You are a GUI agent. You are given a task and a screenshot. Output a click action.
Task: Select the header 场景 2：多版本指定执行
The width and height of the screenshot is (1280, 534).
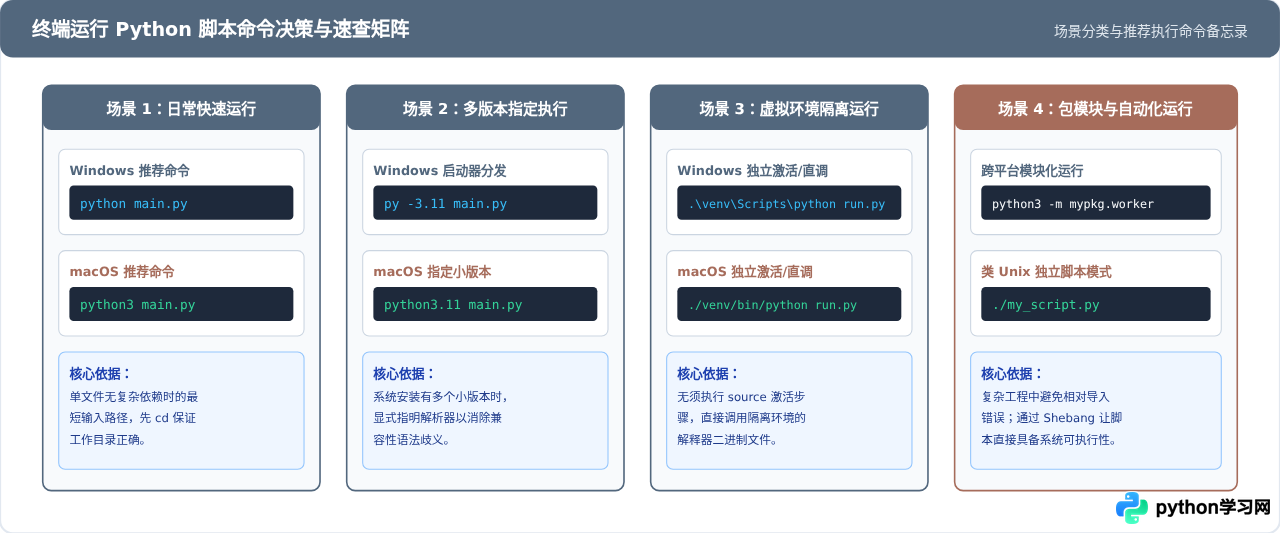click(485, 108)
